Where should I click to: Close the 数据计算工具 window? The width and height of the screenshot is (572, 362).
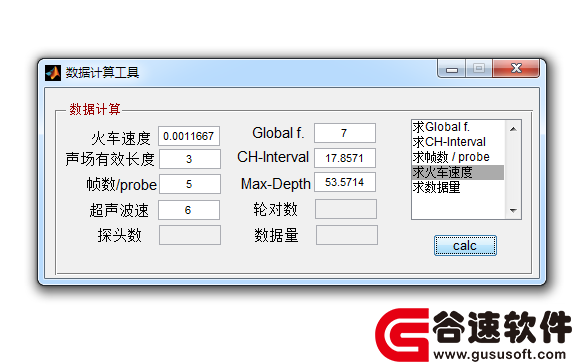[x=516, y=68]
